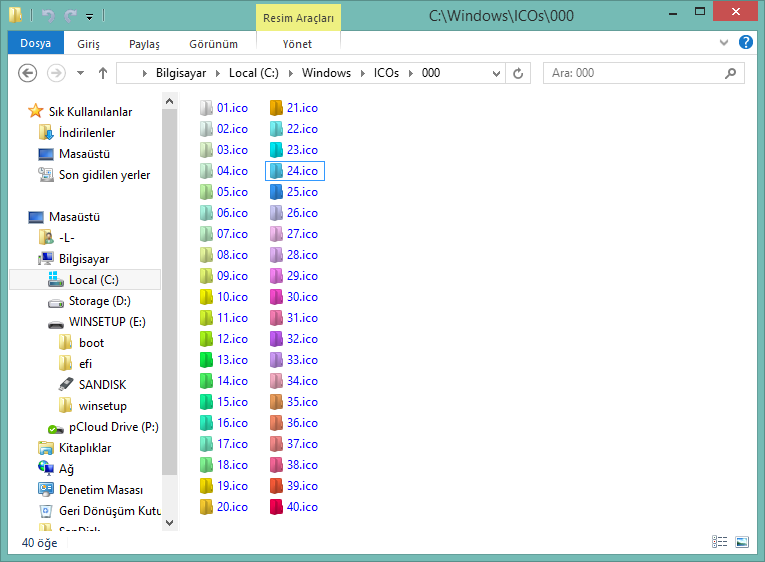Viewport: 765px width, 562px height.
Task: Select the amber 20.ico folder icon
Action: [x=206, y=506]
